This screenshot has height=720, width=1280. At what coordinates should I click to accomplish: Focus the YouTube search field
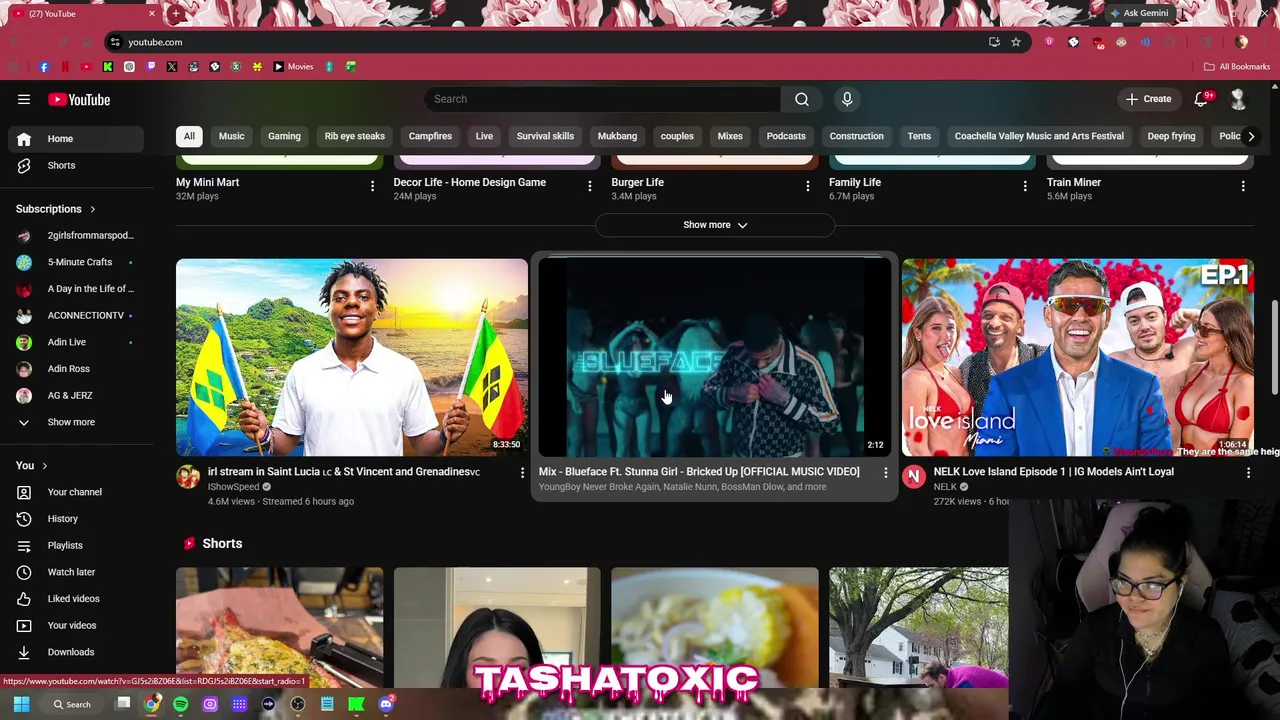click(603, 99)
